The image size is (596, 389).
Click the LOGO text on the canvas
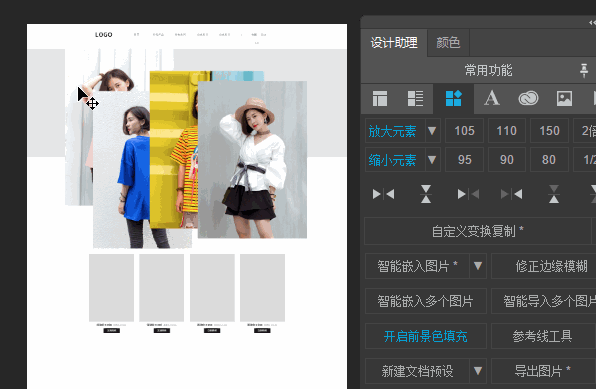pos(104,35)
